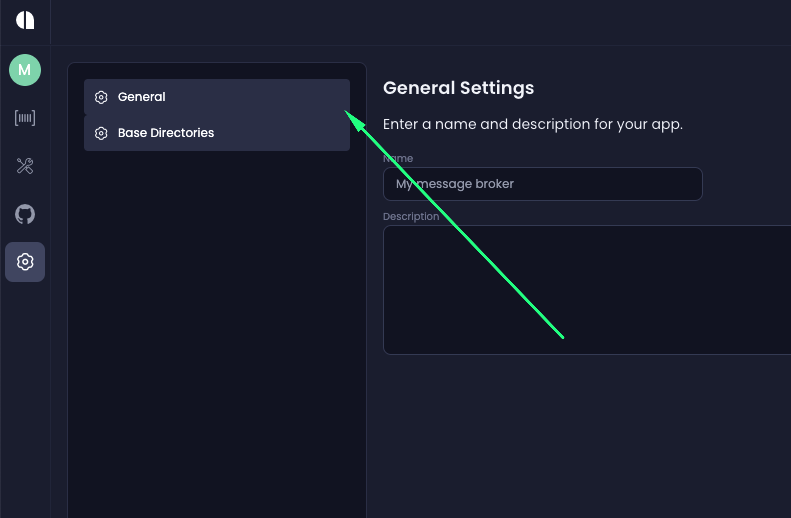Image resolution: width=791 pixels, height=518 pixels.
Task: Click gear icon beside Base Directories
Action: point(101,133)
